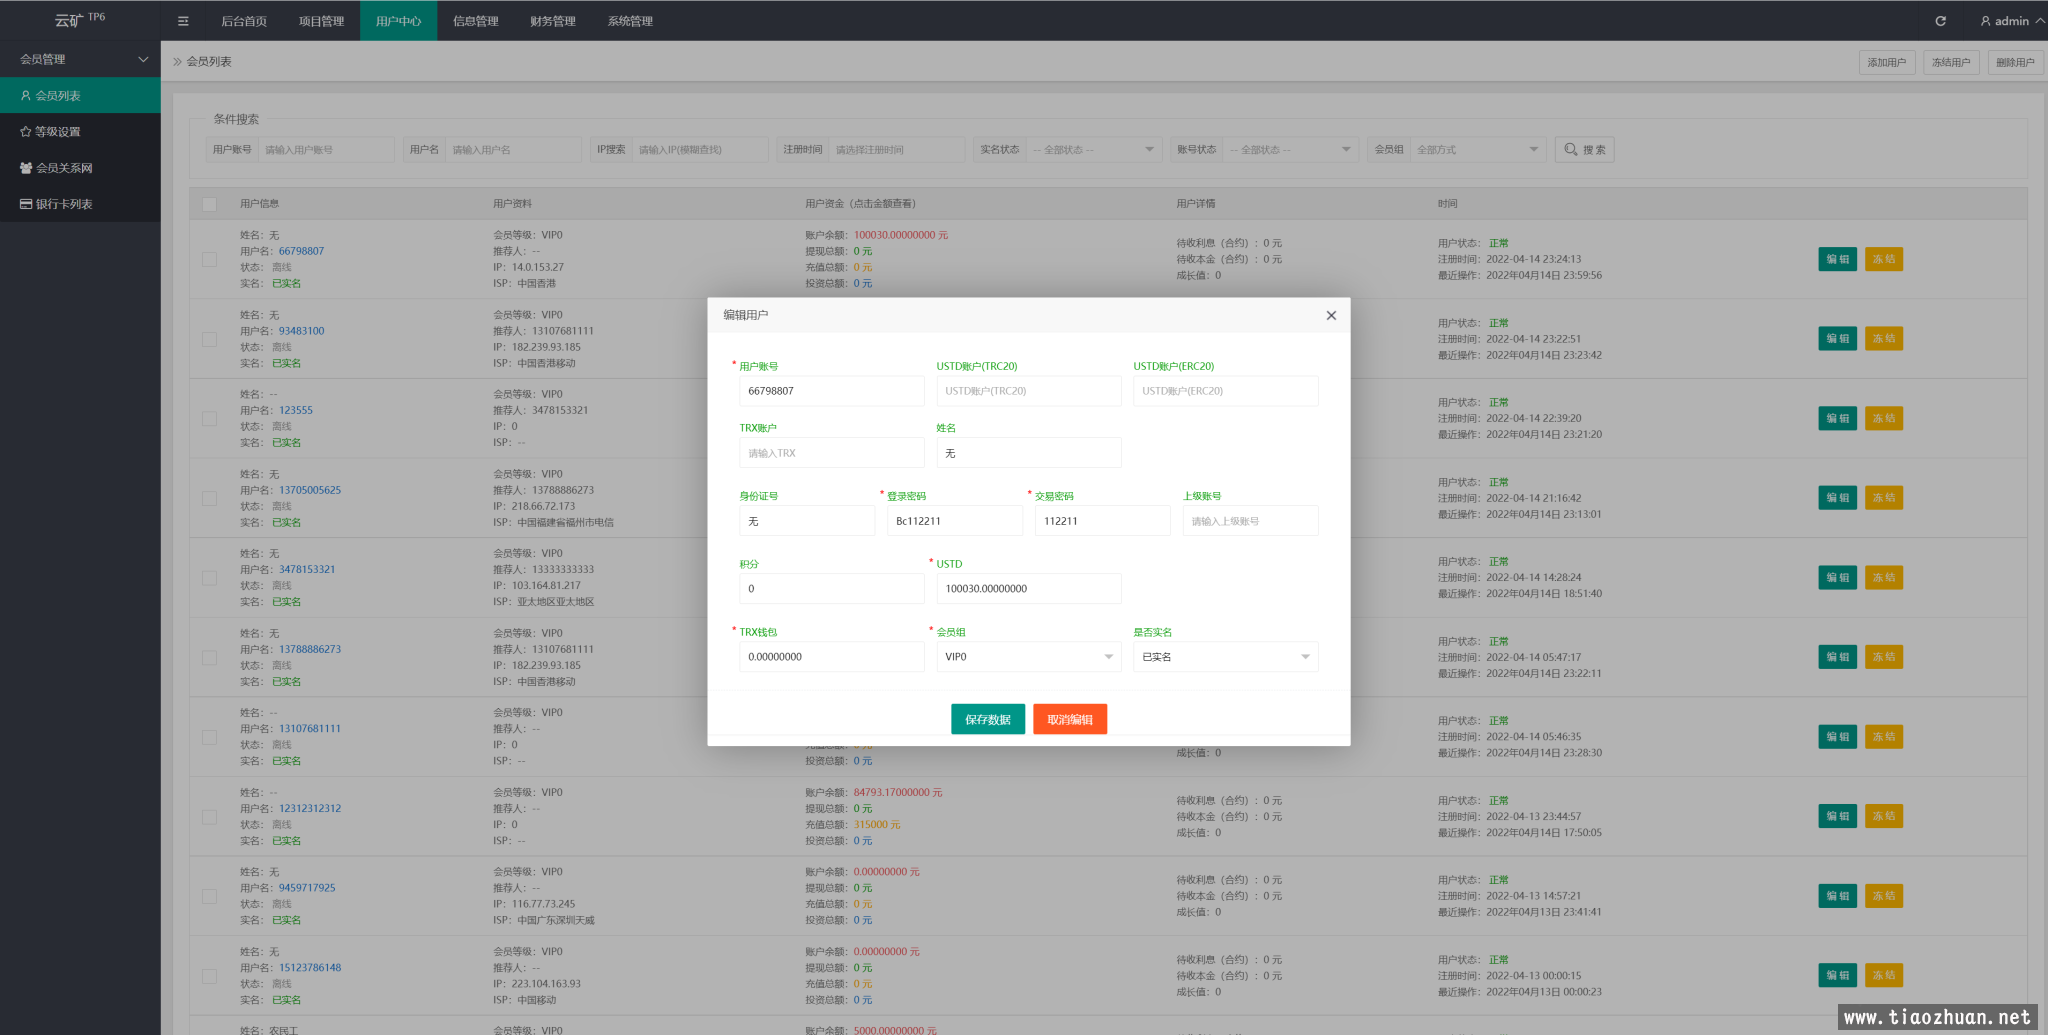Click the 积分 field in dialog
This screenshot has height=1035, width=2048.
832,589
